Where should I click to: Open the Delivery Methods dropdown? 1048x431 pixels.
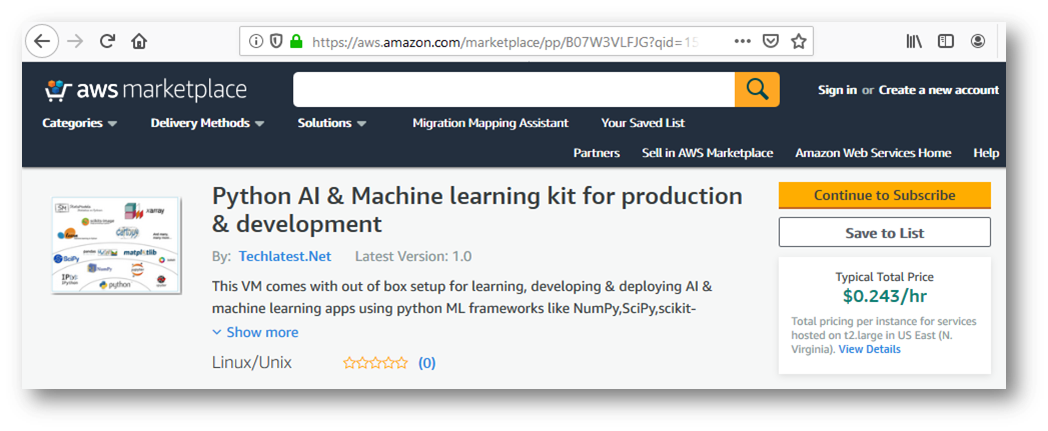[207, 123]
